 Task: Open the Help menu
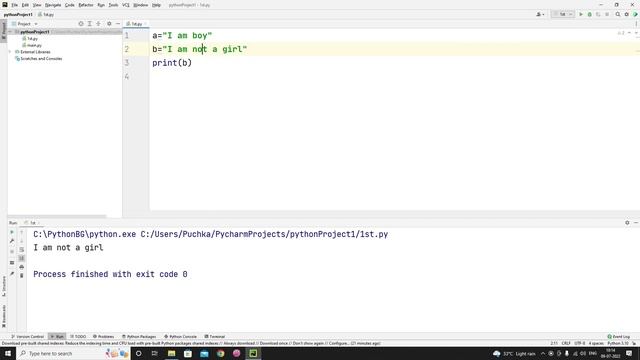[156, 5]
